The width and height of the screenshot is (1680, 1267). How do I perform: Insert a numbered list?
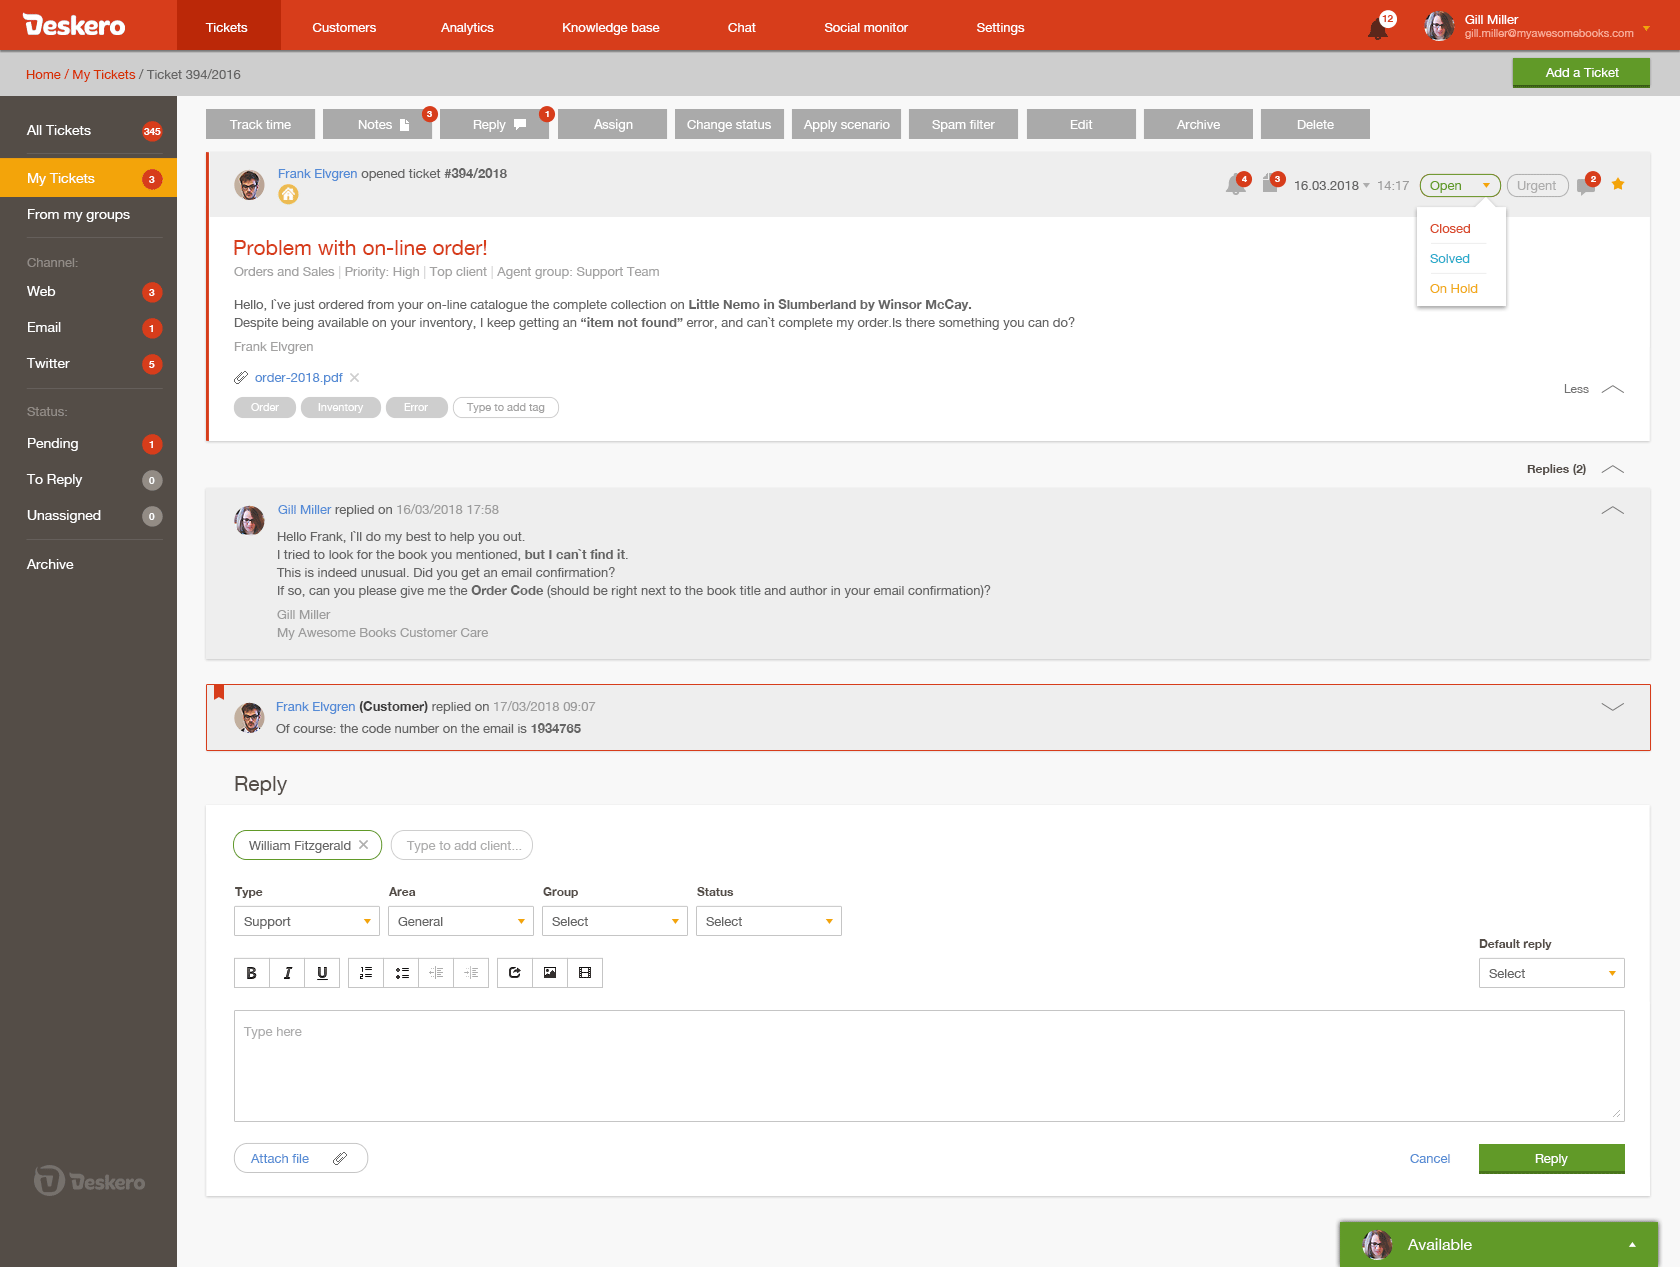click(366, 973)
